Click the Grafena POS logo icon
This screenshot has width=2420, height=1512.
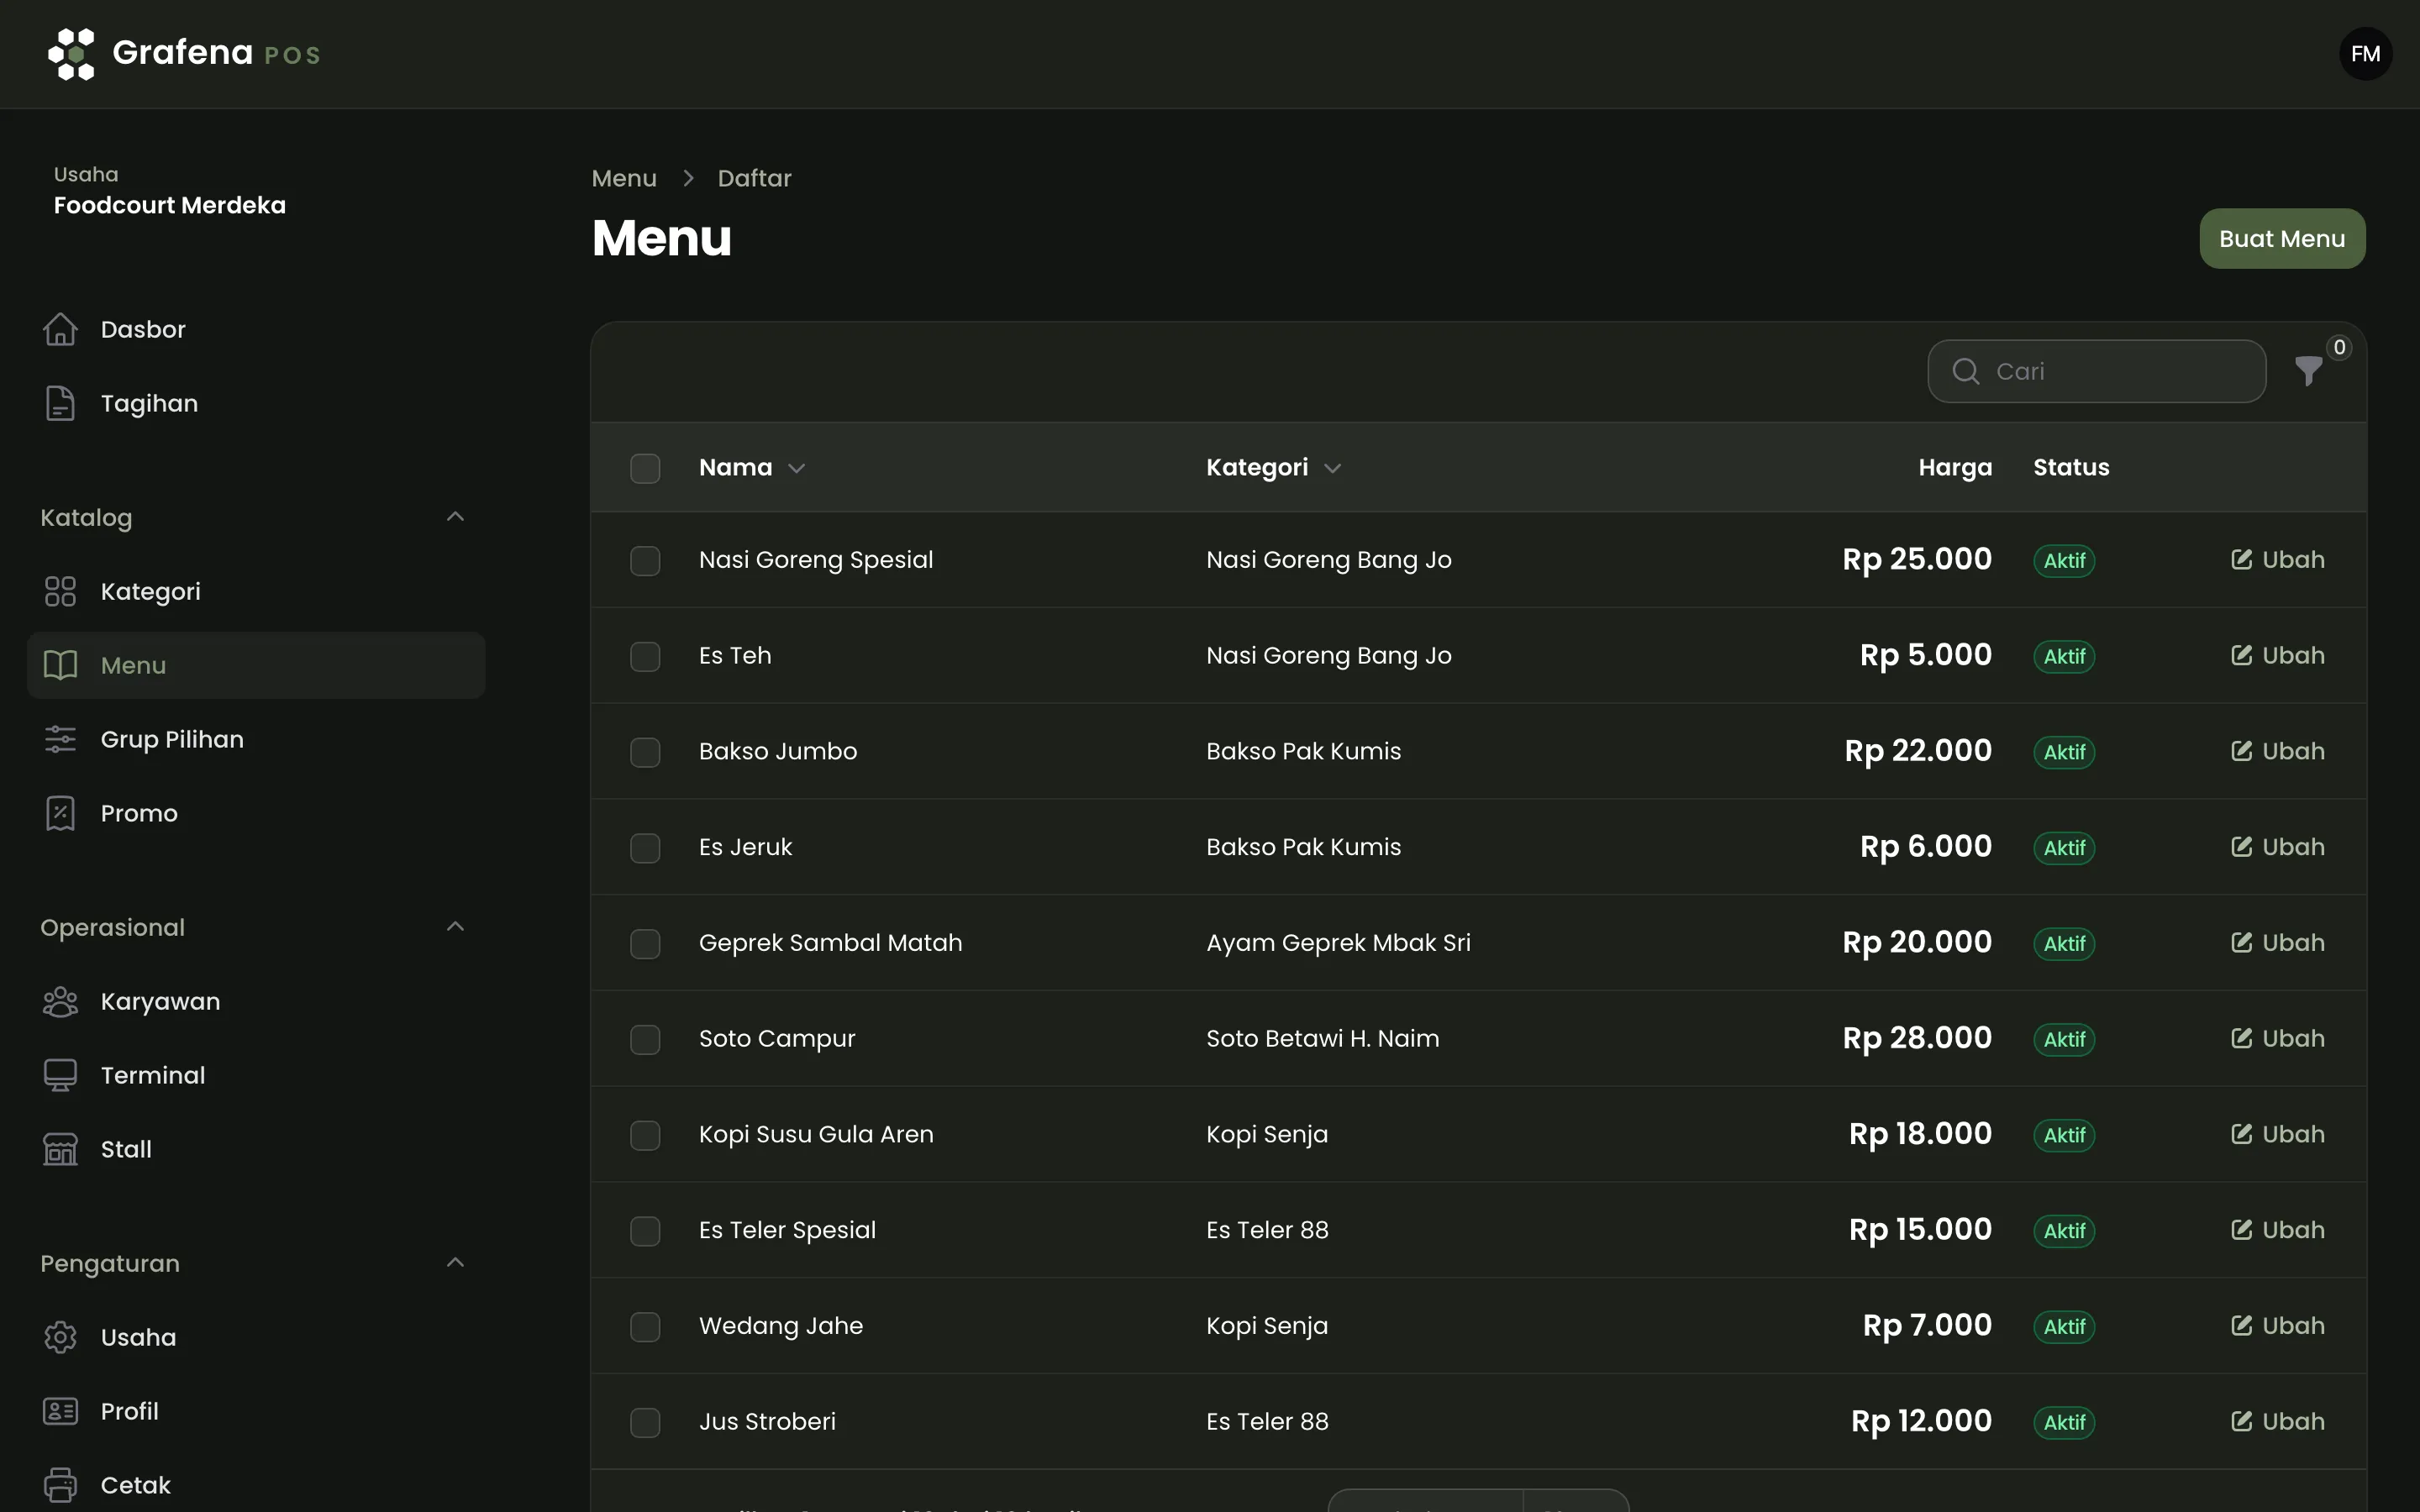(x=71, y=54)
